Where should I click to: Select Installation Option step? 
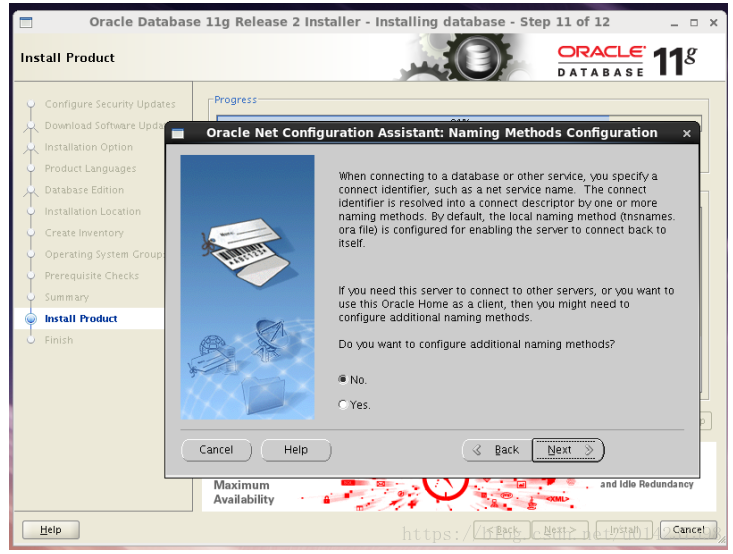pos(88,147)
